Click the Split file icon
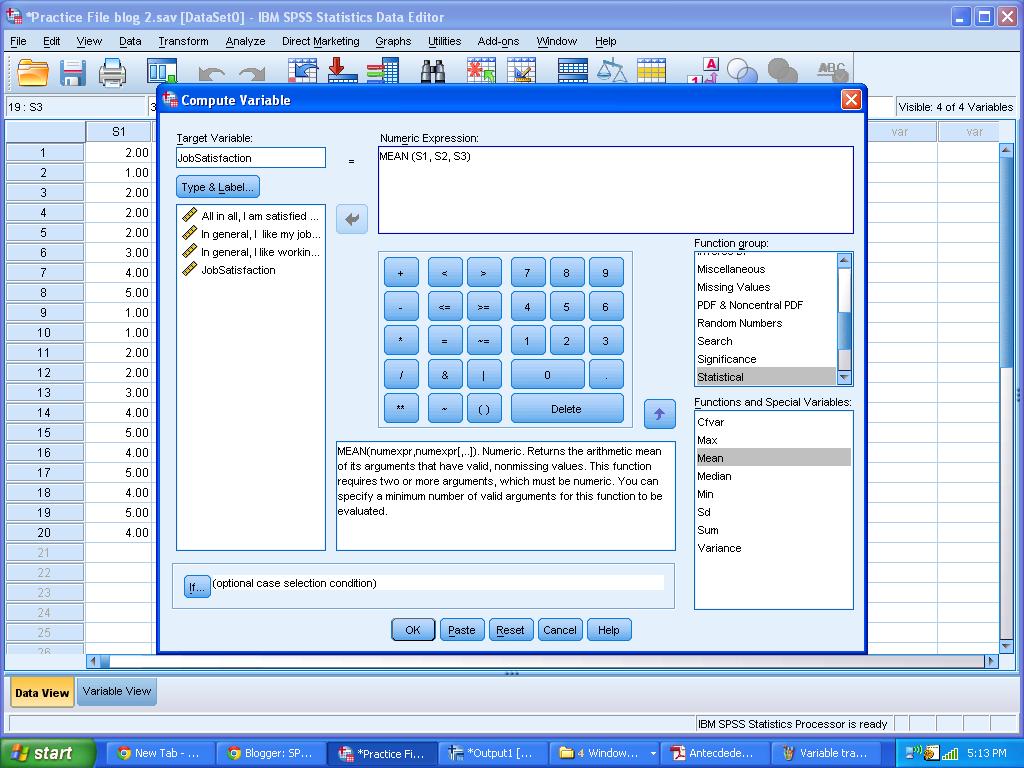1024x768 pixels. [x=573, y=71]
